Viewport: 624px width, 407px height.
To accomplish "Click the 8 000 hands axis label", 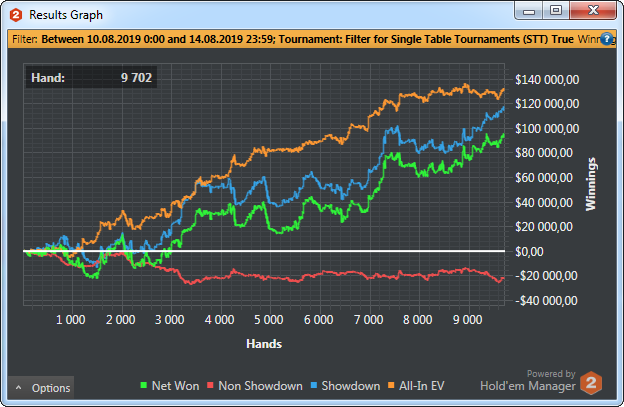I will pyautogui.click(x=417, y=319).
